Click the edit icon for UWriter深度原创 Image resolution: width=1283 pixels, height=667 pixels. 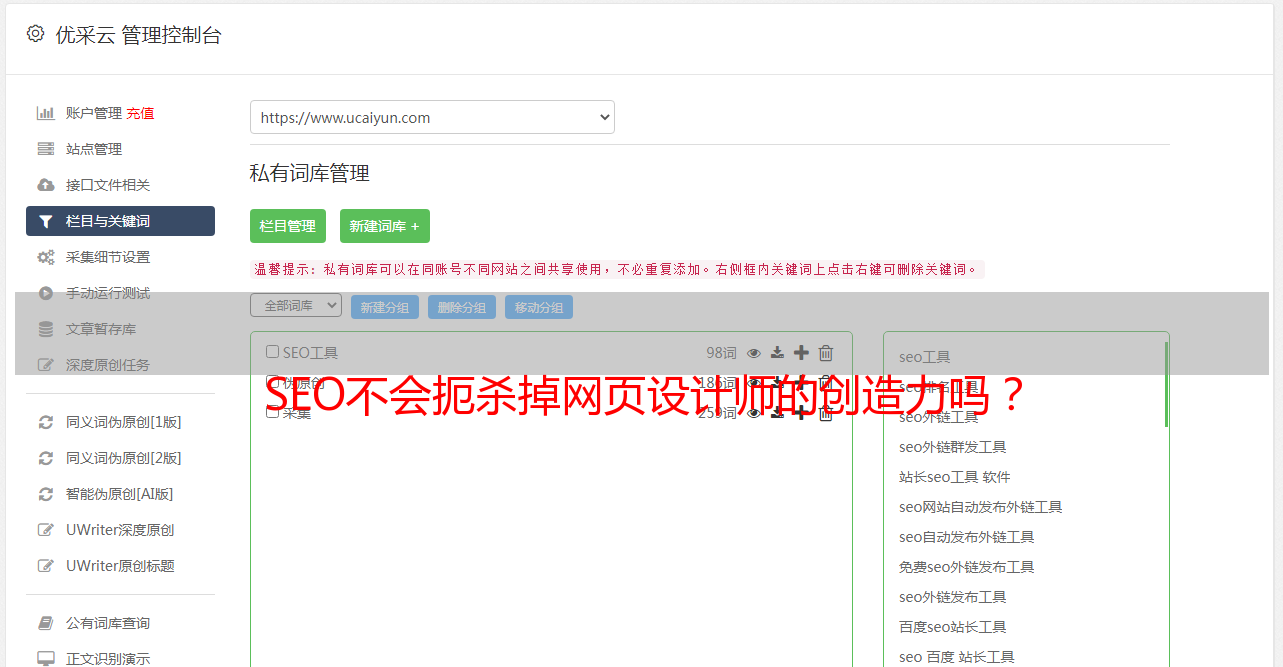point(45,530)
